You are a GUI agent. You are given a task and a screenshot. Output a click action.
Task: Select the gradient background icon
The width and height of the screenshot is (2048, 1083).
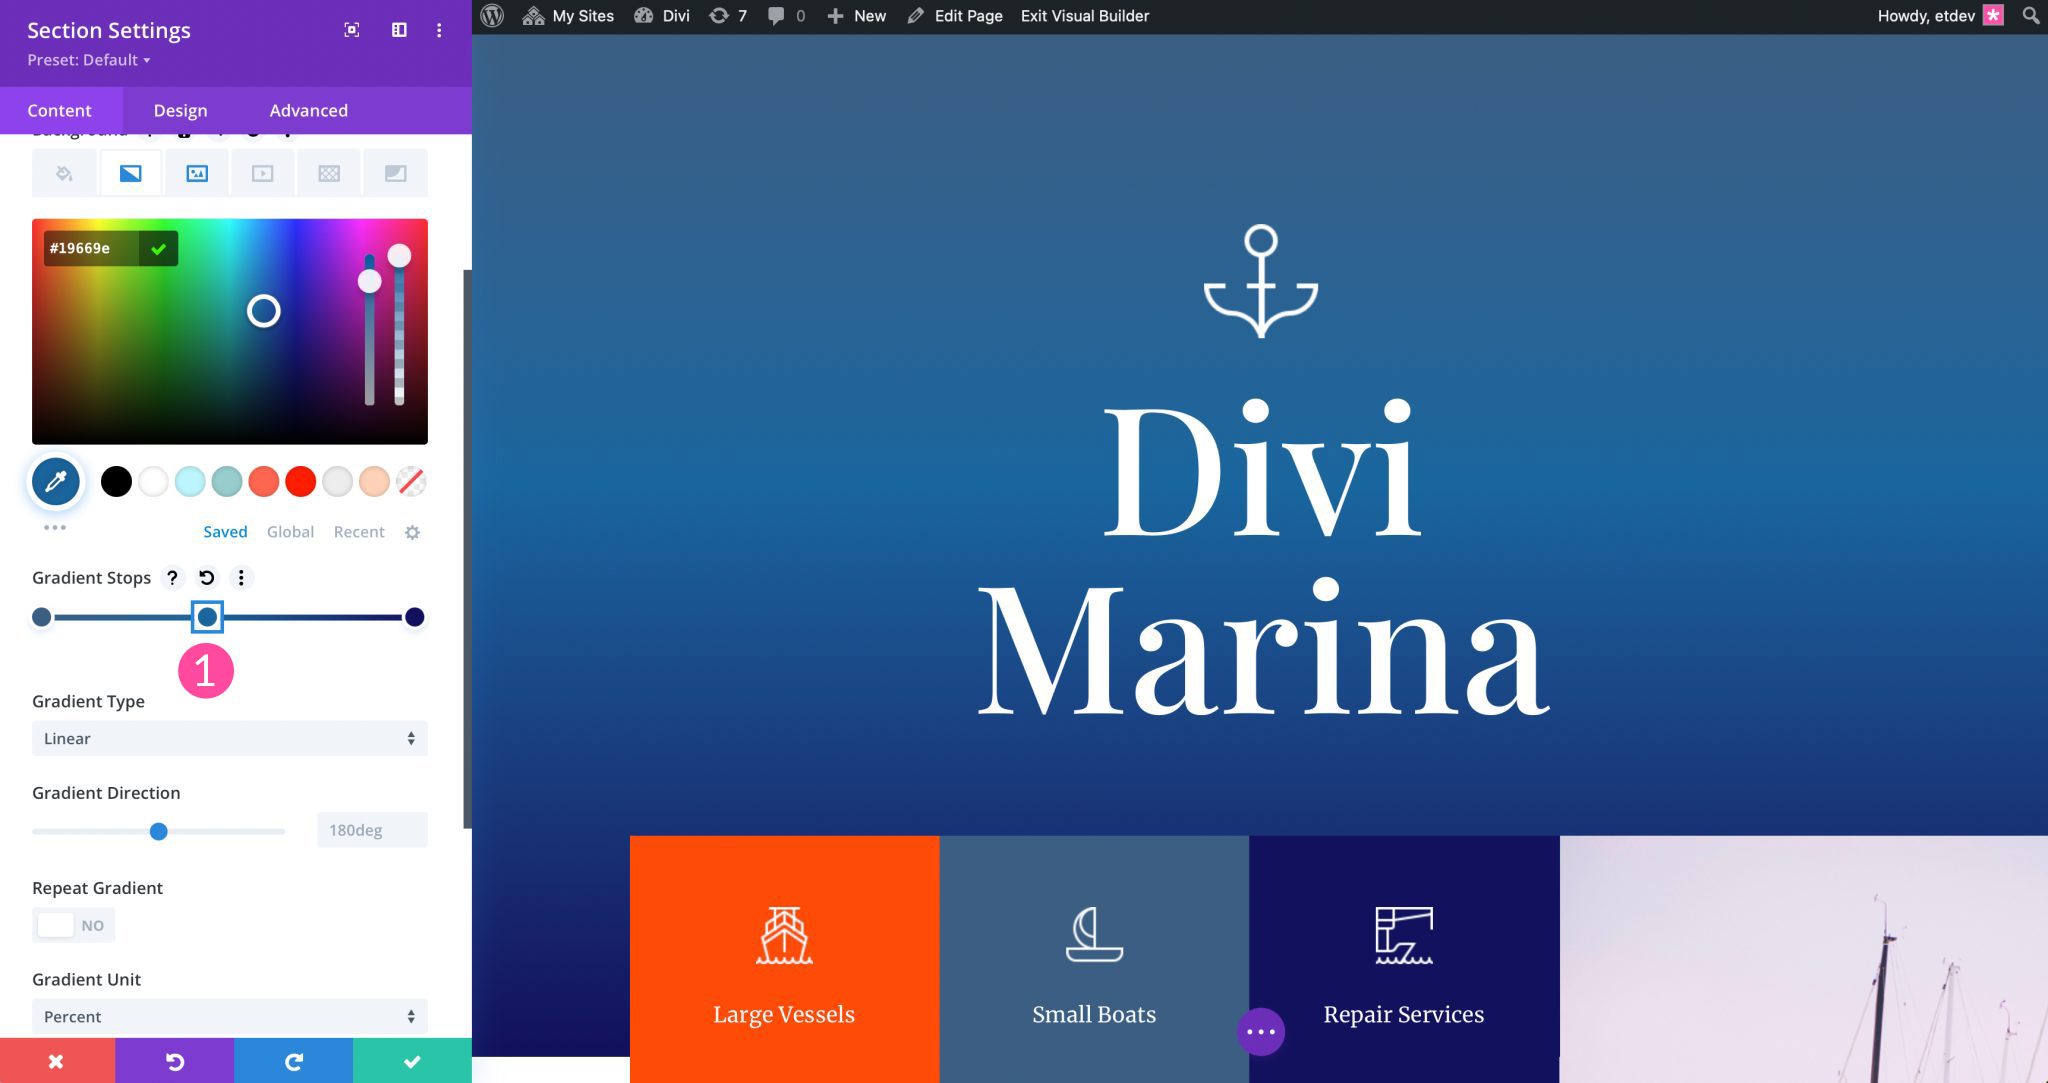coord(129,172)
